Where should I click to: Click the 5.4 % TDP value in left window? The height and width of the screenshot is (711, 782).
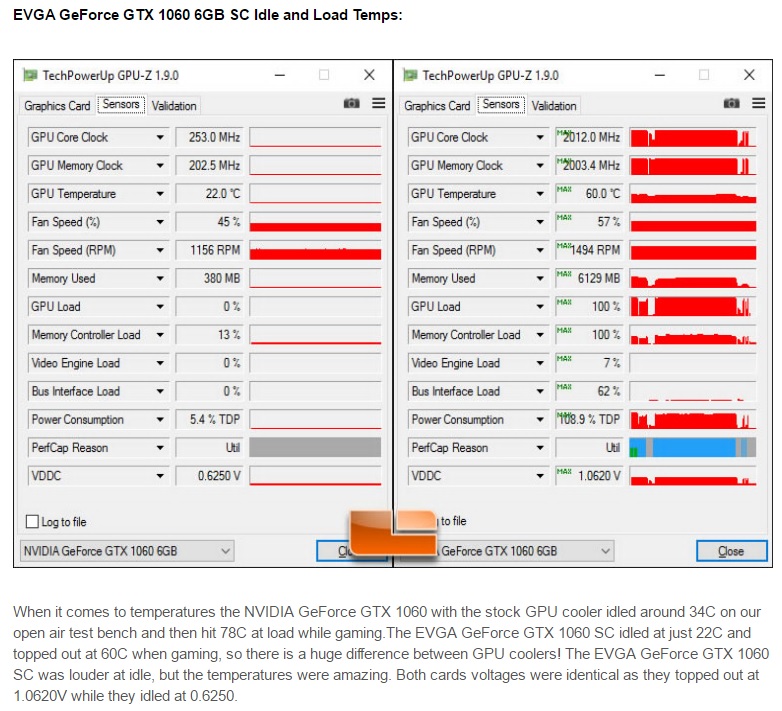coord(209,419)
